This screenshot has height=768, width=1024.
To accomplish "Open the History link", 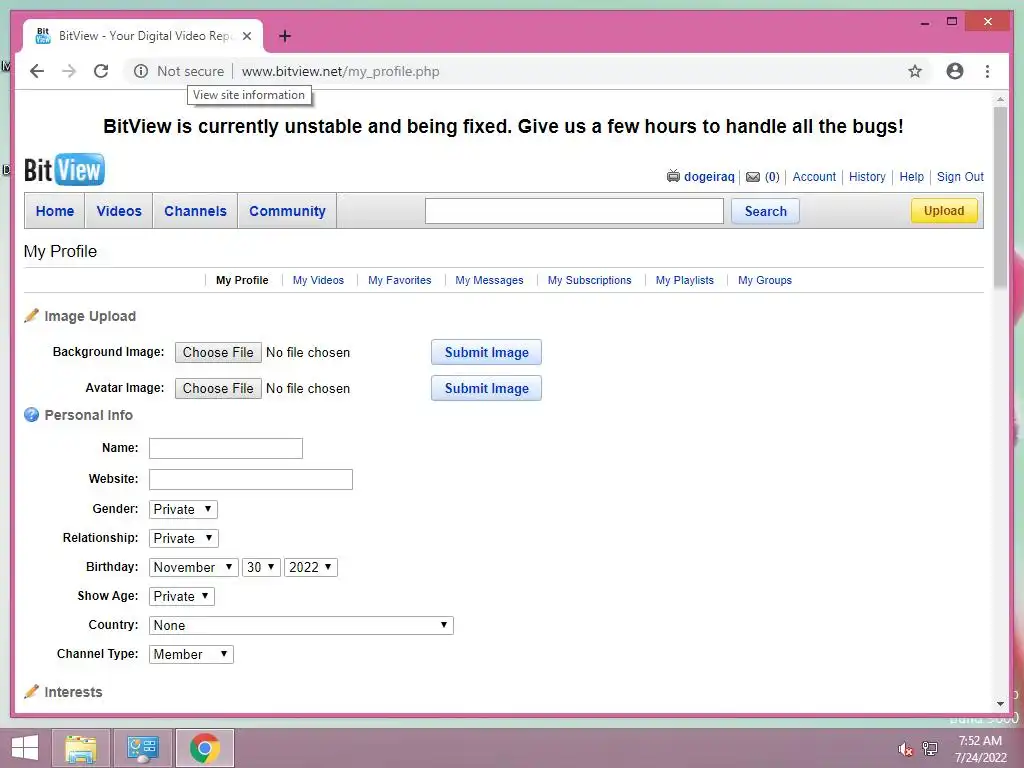I will tap(867, 176).
